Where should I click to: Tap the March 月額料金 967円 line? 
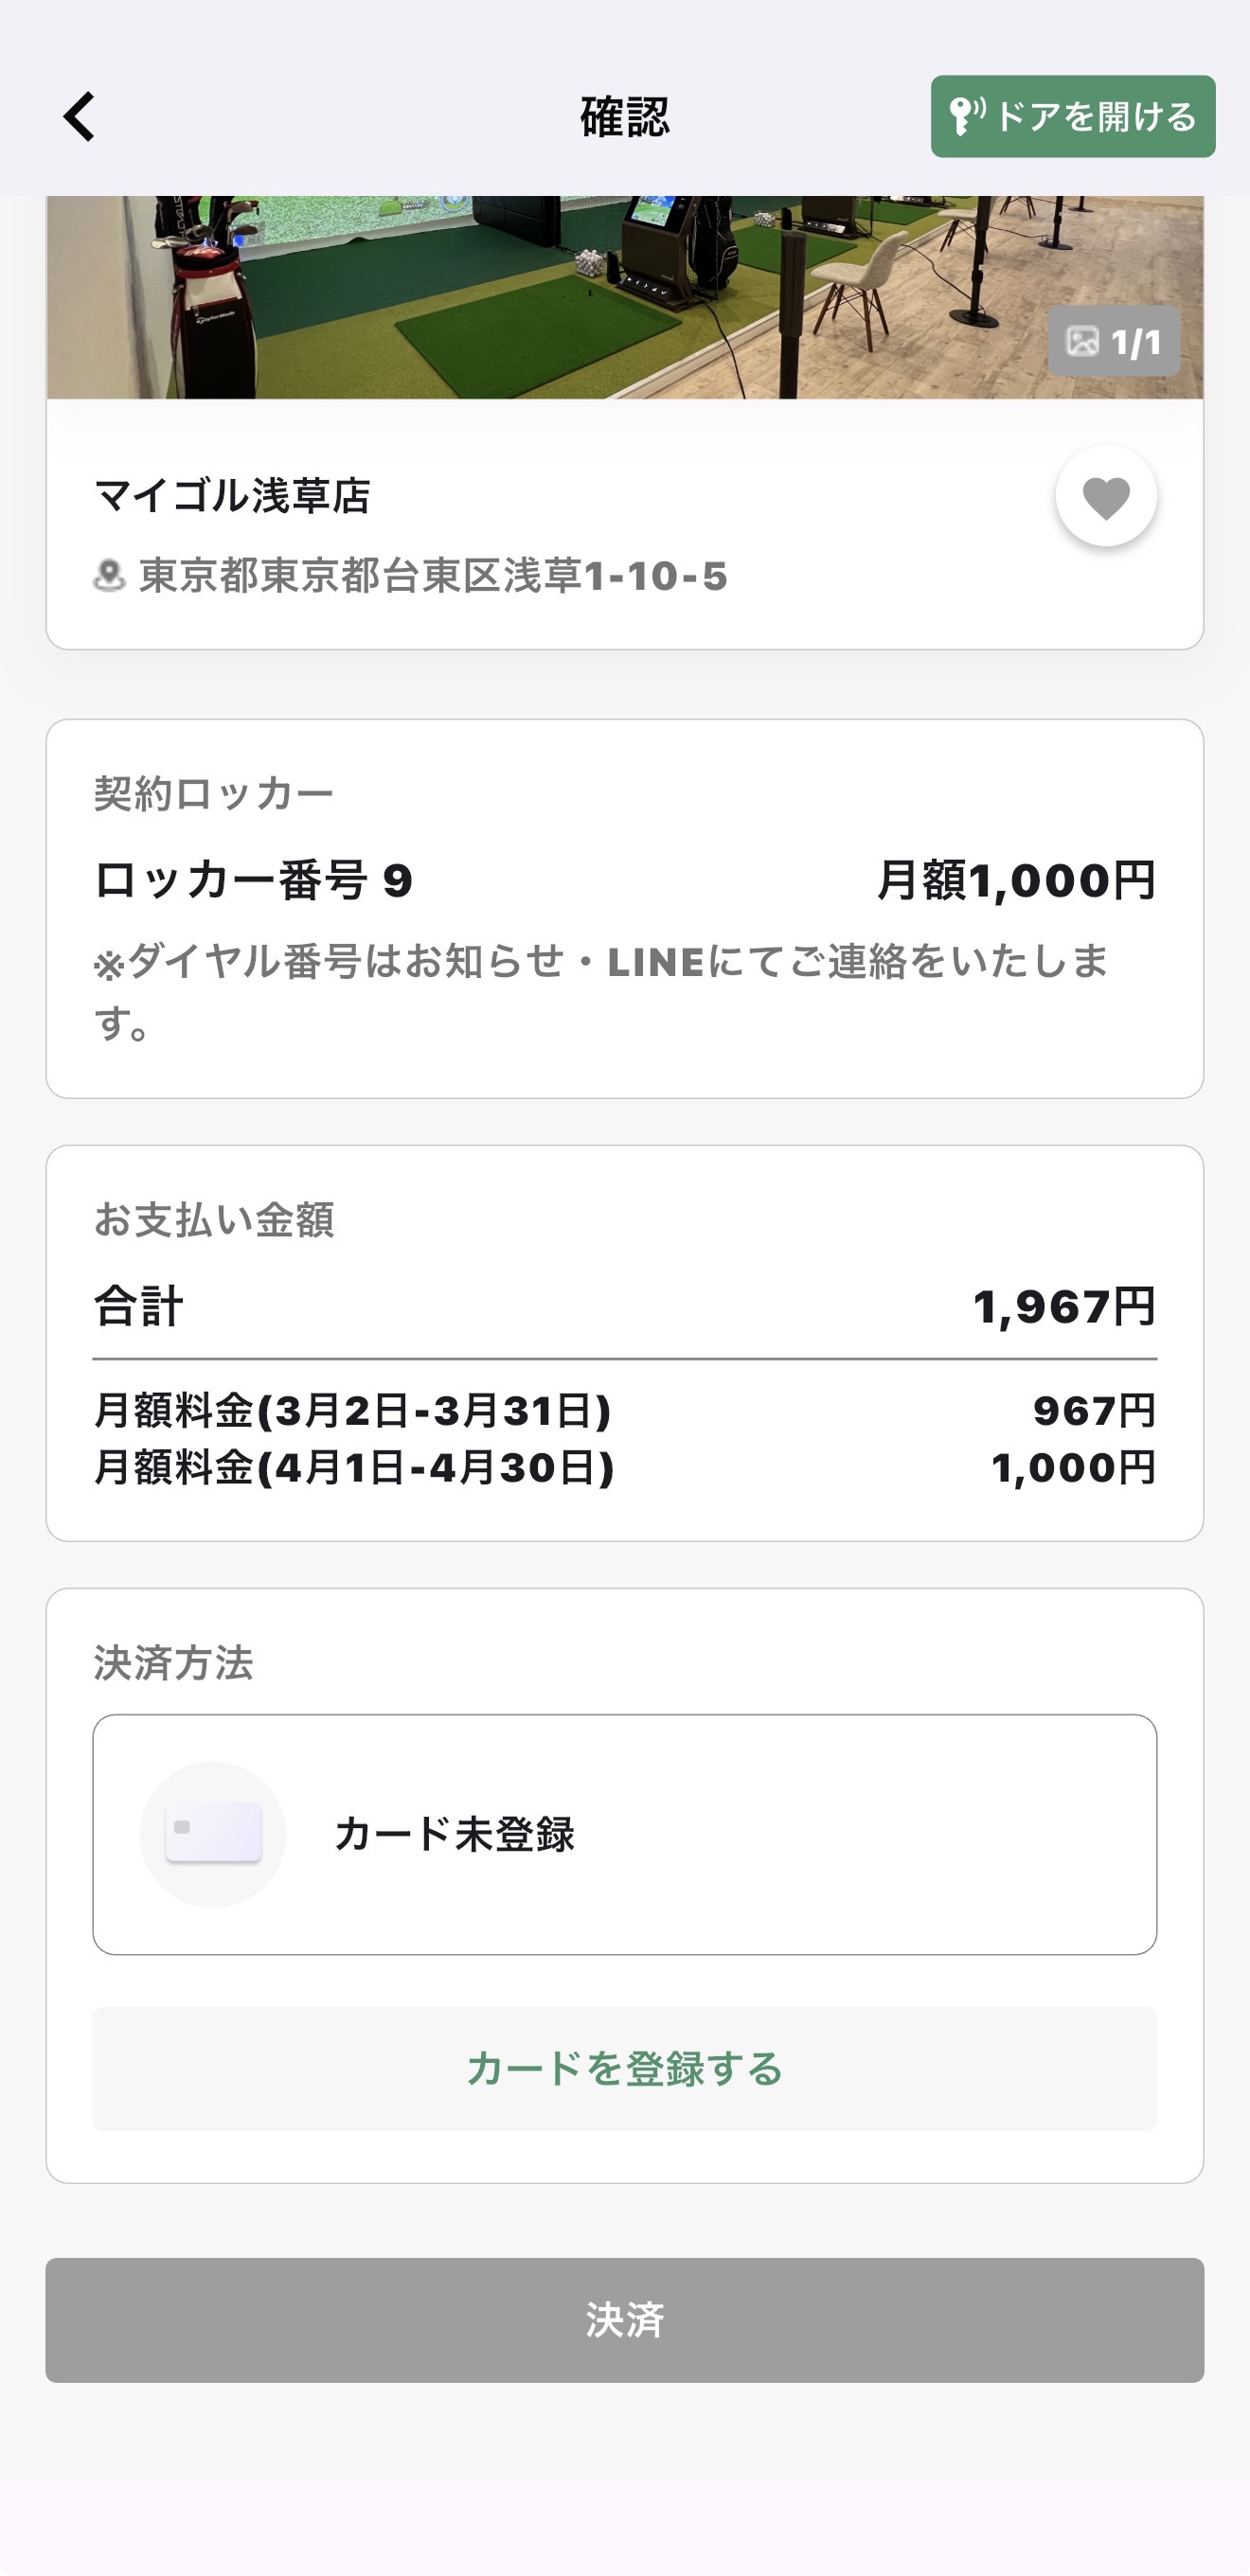point(624,1411)
